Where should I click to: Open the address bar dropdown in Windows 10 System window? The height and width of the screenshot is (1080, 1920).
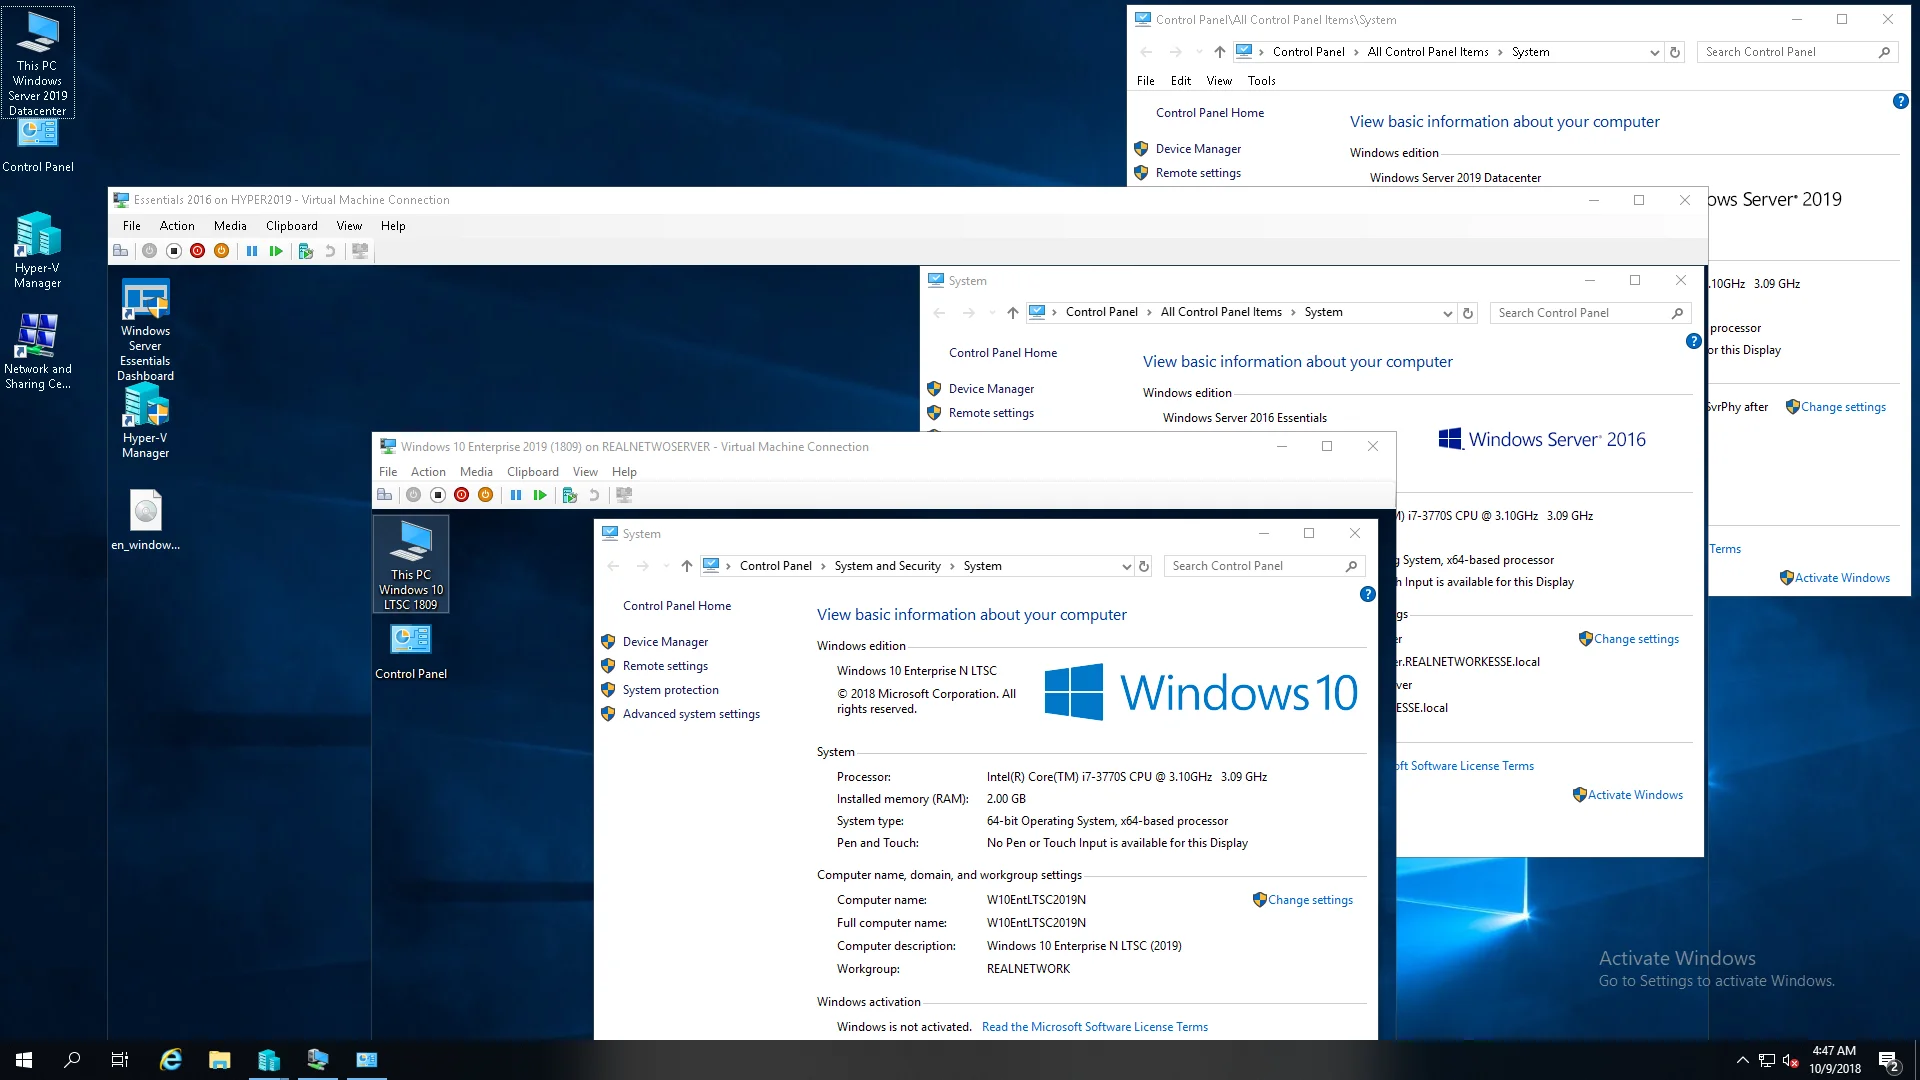point(1126,566)
